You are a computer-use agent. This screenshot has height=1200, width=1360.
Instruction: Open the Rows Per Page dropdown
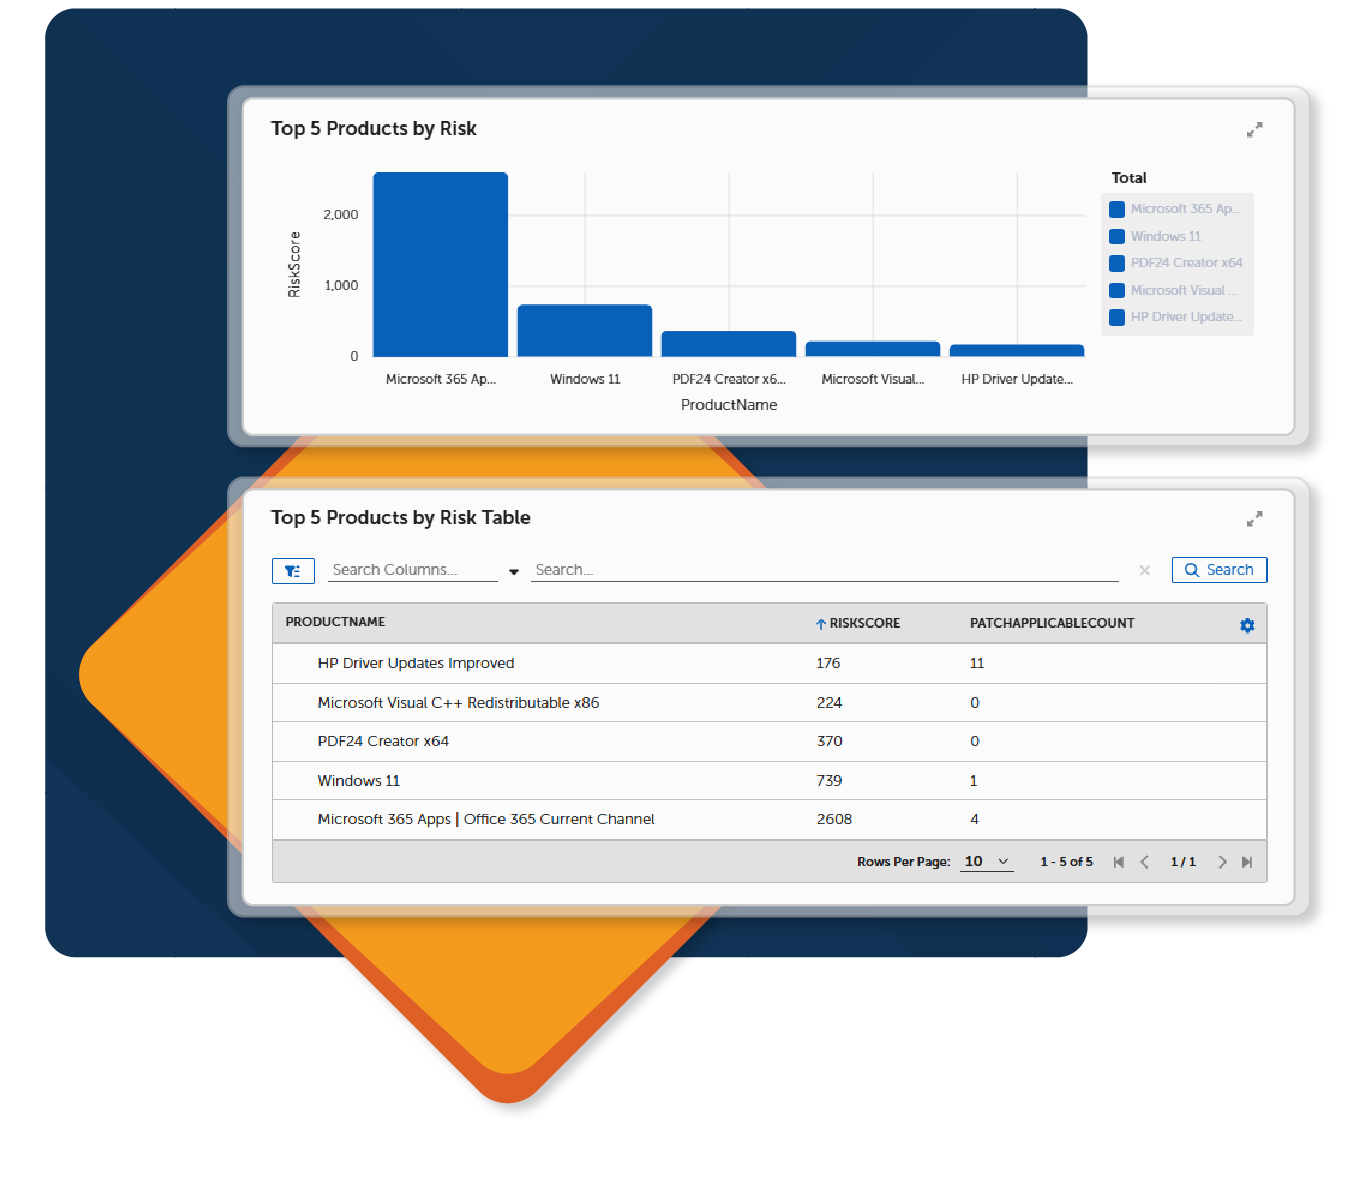point(987,862)
